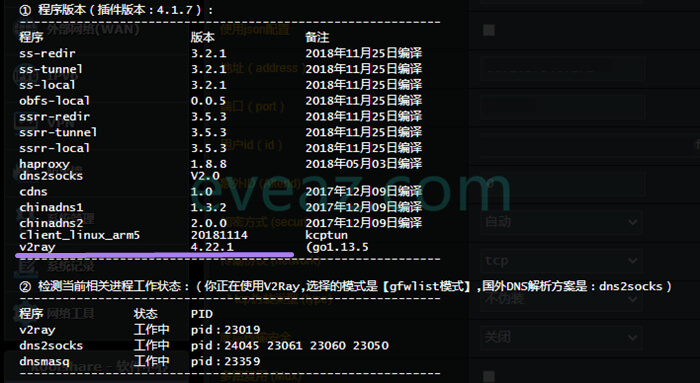Viewport: 700px width, 383px height.
Task: Click the 备注 column header
Action: 317,37
